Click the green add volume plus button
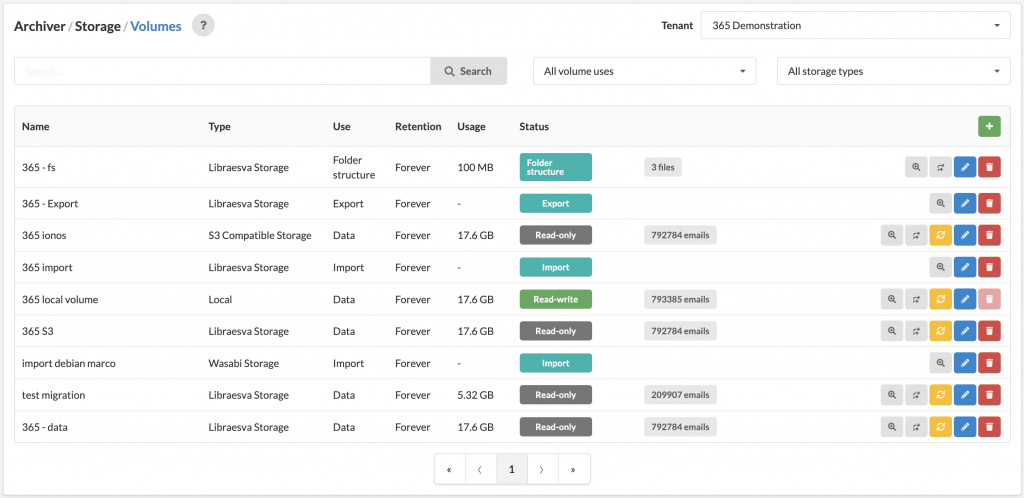Screen dimensions: 1024x498 (989, 127)
